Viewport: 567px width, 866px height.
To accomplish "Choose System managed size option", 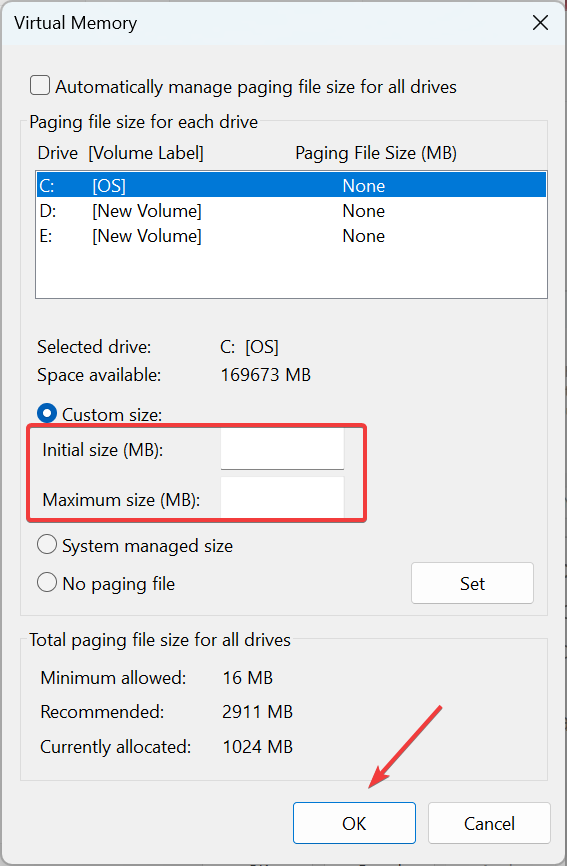I will [x=47, y=545].
